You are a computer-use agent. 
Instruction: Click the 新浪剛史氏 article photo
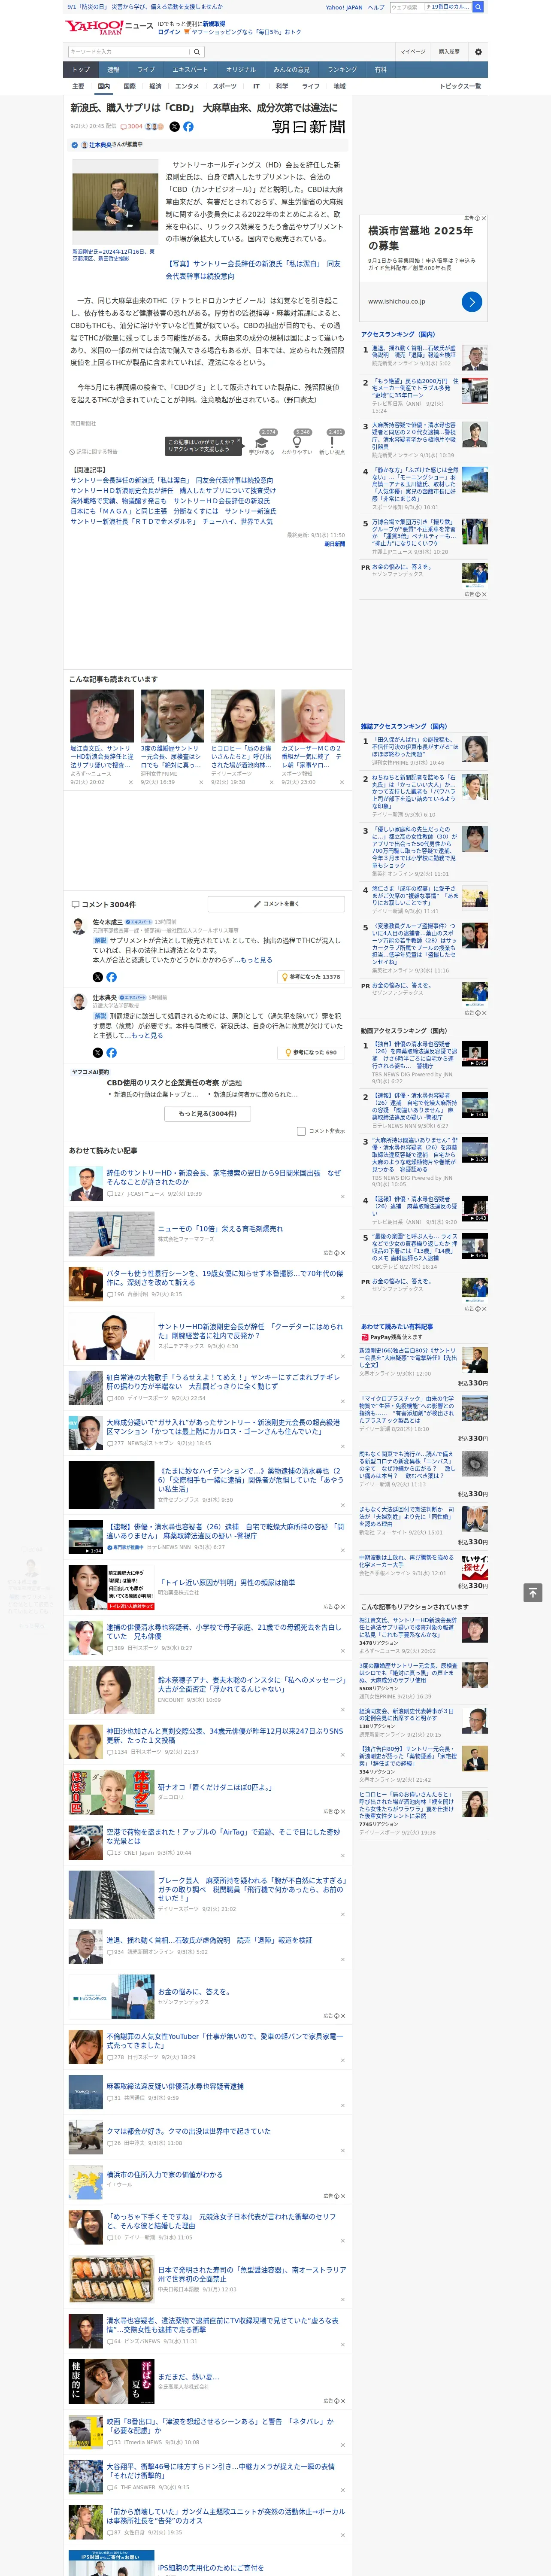point(115,202)
